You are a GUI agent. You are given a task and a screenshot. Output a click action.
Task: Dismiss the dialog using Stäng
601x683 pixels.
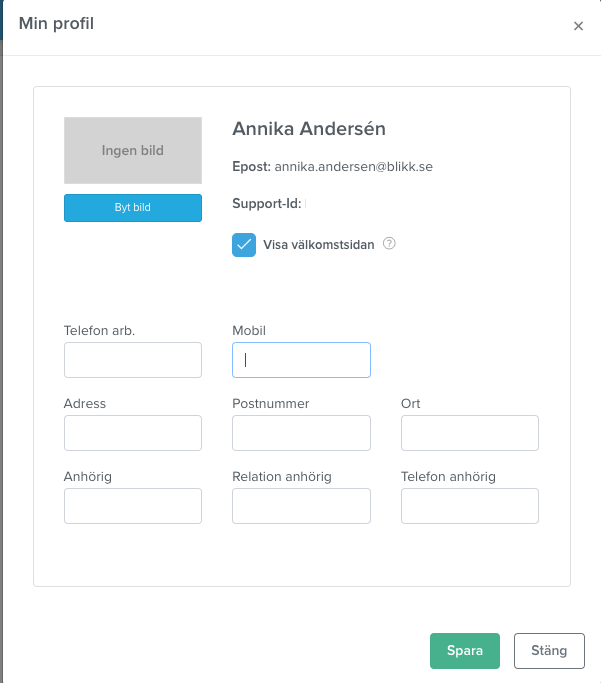pyautogui.click(x=549, y=651)
